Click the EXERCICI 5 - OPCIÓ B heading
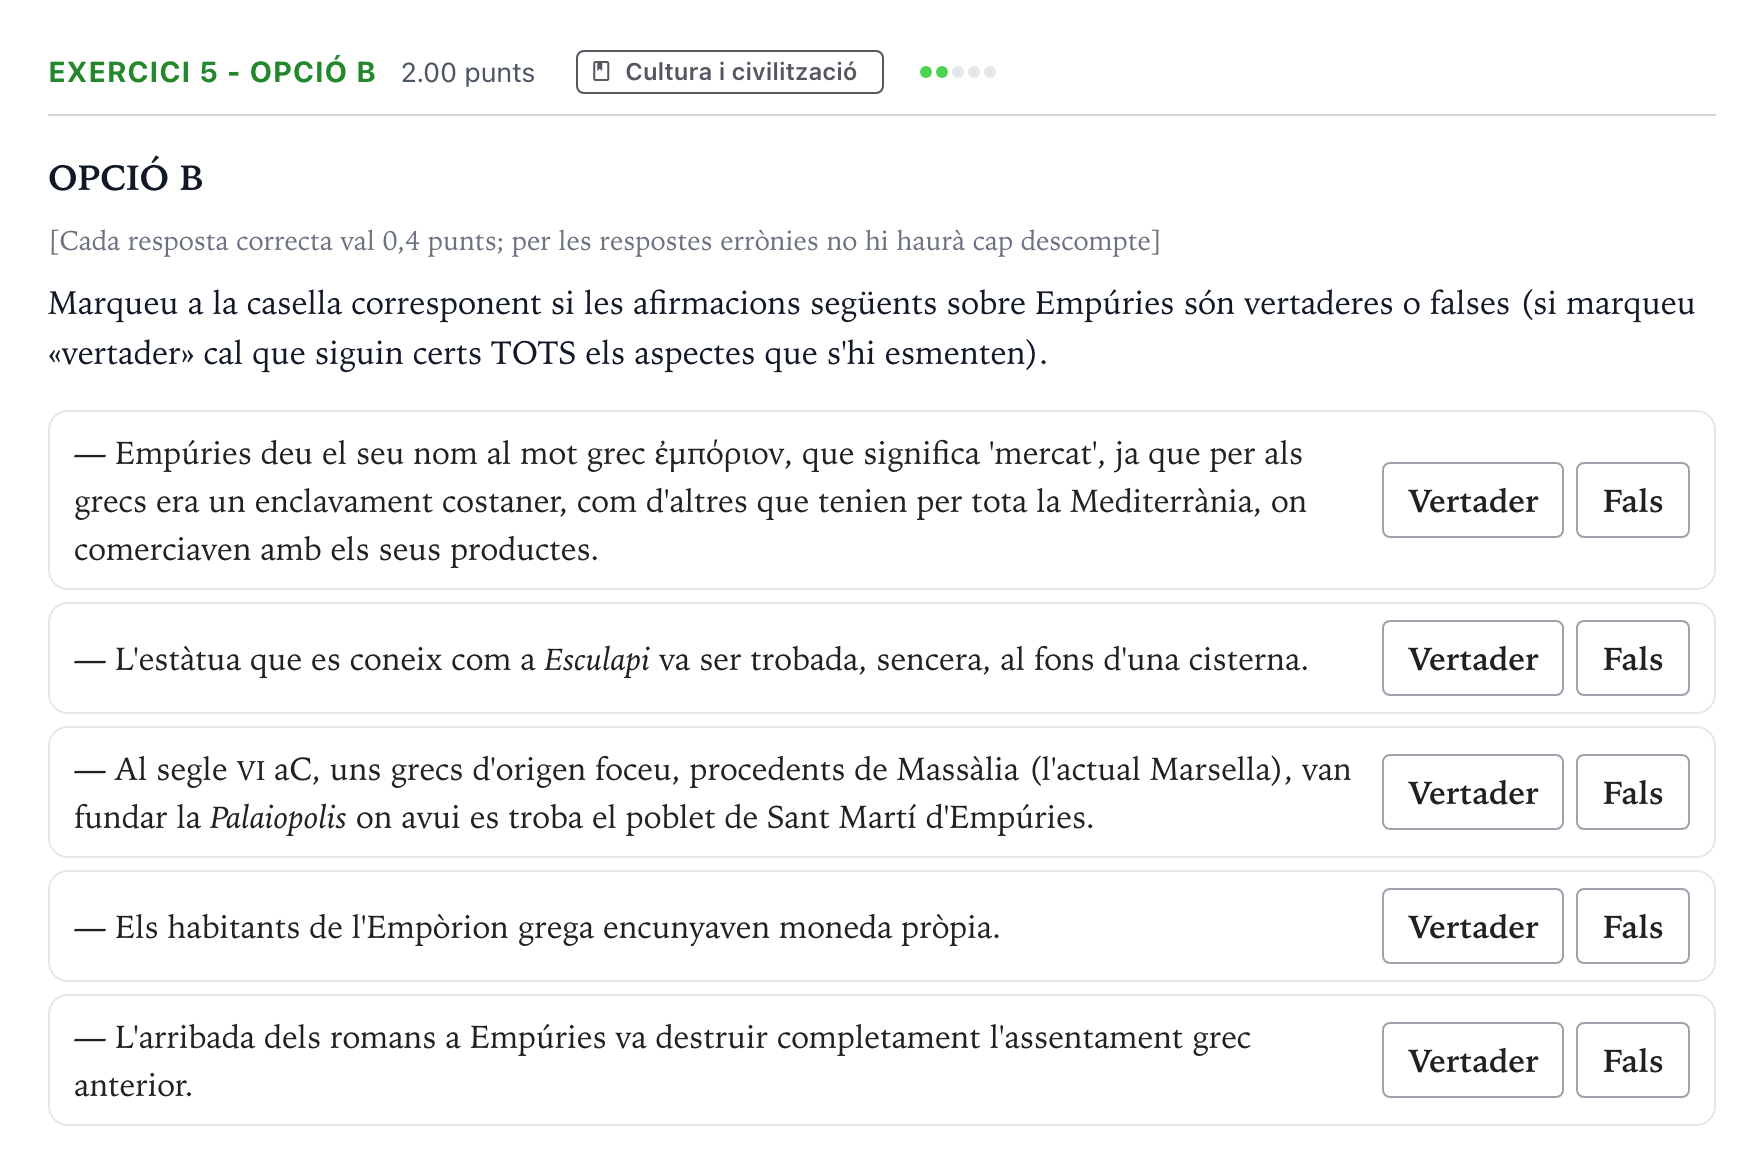This screenshot has width=1764, height=1176. (x=212, y=72)
